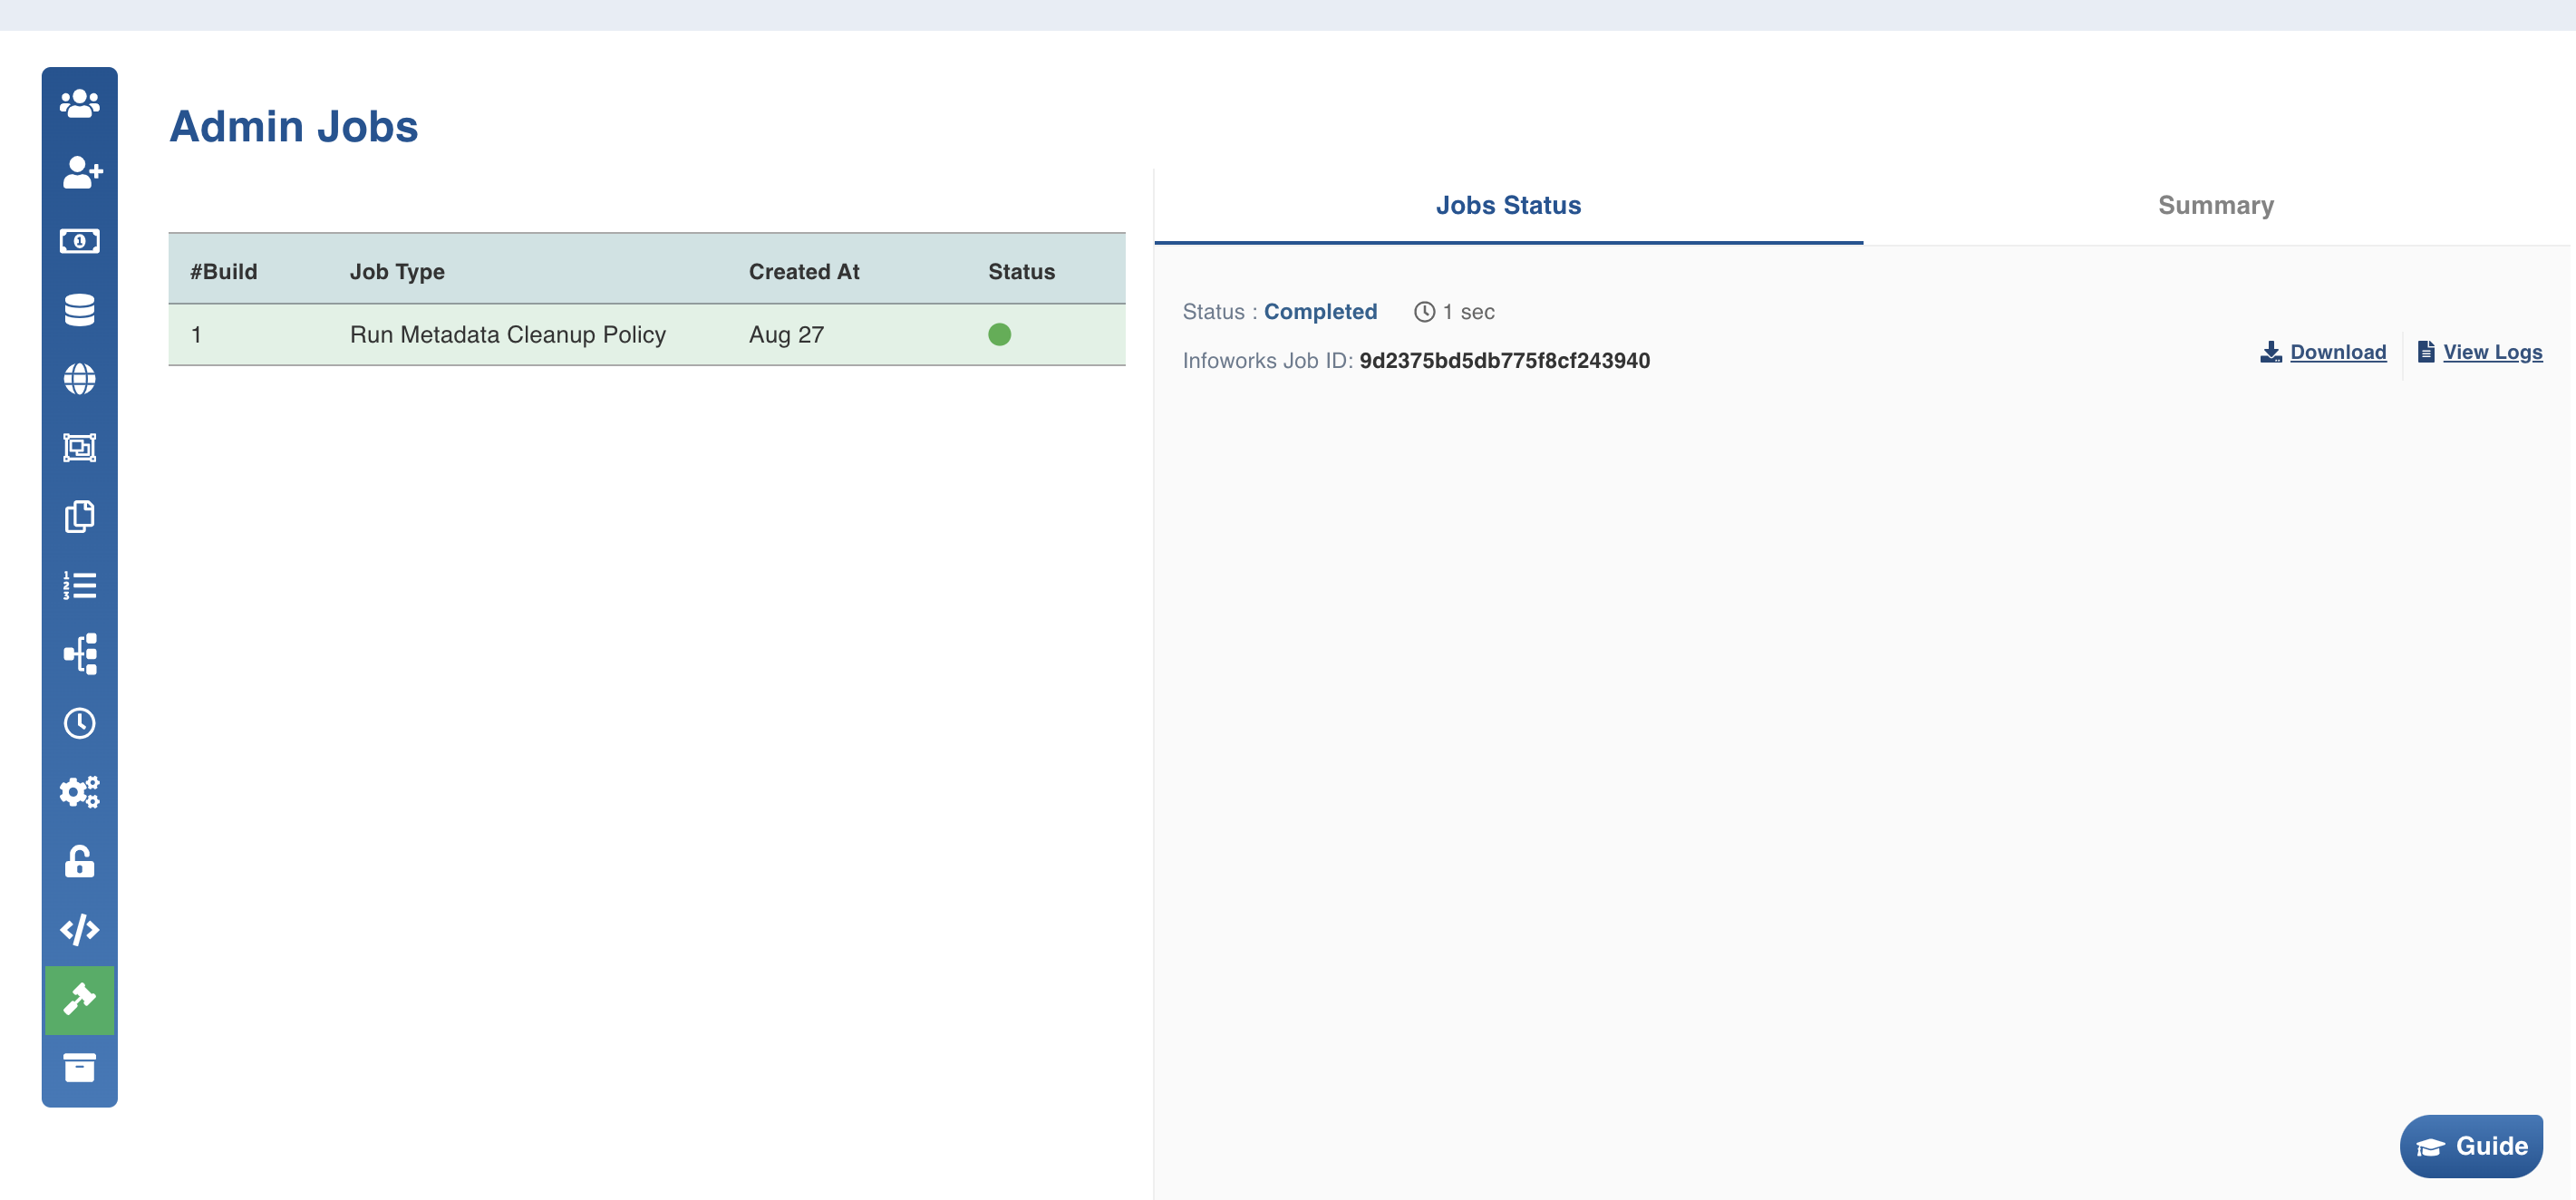The image size is (2576, 1200).
Task: Click build number 1 cell
Action: pyautogui.click(x=196, y=334)
